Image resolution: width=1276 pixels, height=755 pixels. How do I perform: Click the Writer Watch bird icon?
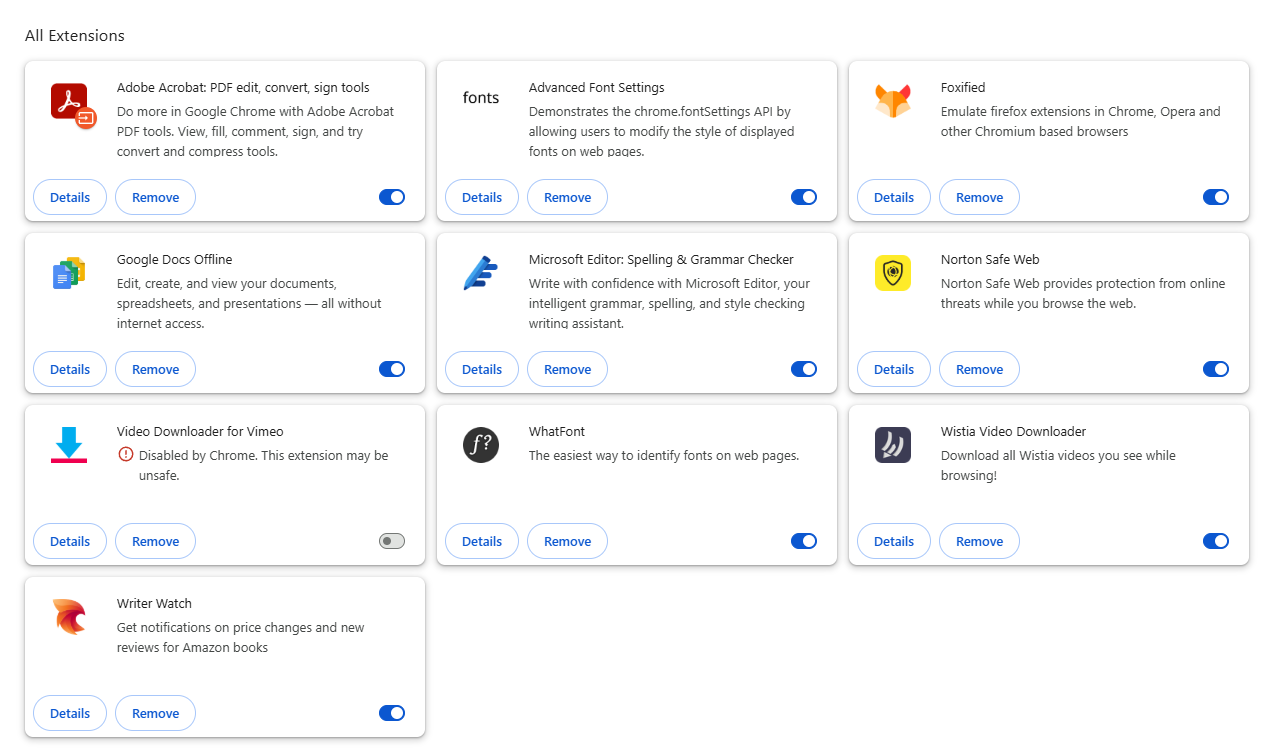pos(69,617)
